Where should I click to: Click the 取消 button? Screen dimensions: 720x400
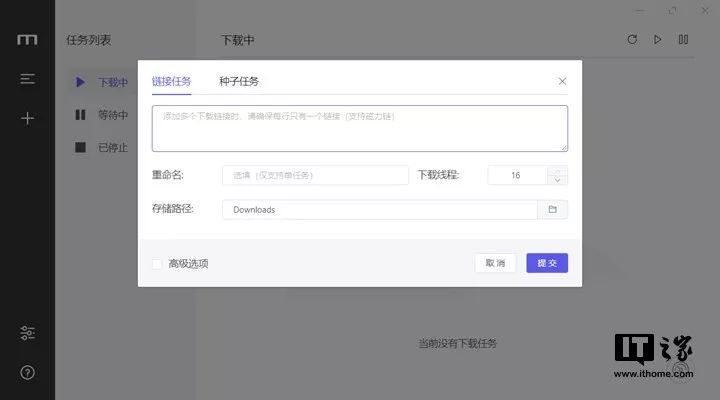495,263
